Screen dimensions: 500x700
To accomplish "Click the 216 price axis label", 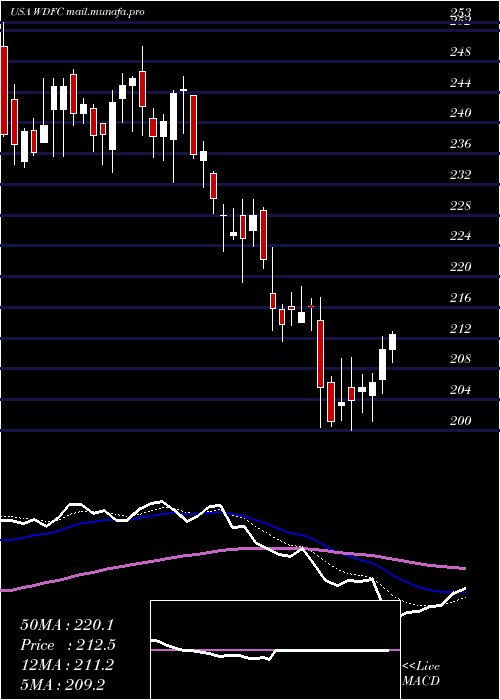I will 461,297.
